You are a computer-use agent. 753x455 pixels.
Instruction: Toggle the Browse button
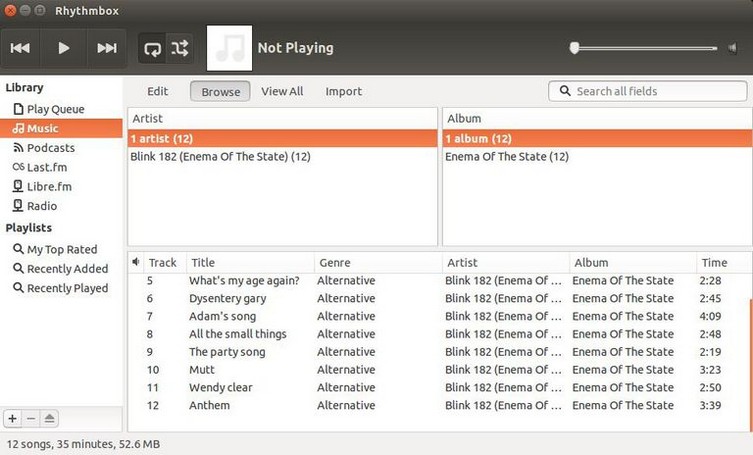(x=220, y=91)
